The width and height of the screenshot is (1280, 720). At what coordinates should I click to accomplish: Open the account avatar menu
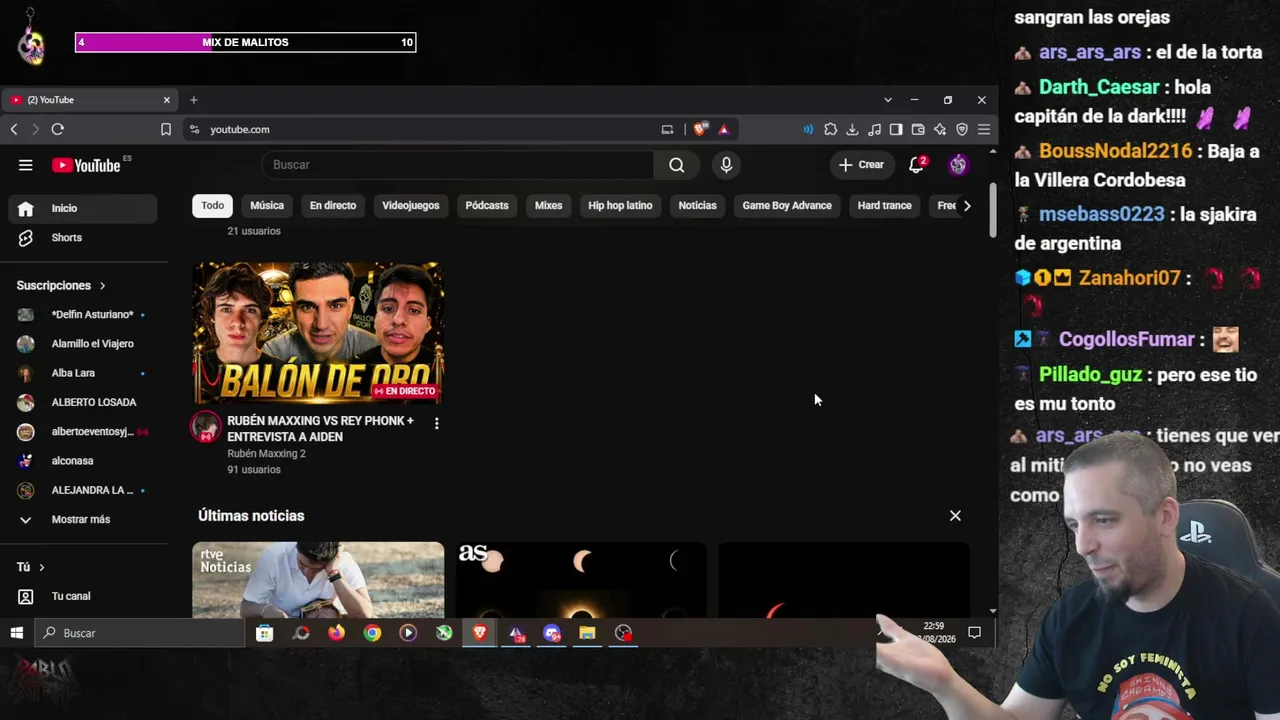click(x=958, y=165)
